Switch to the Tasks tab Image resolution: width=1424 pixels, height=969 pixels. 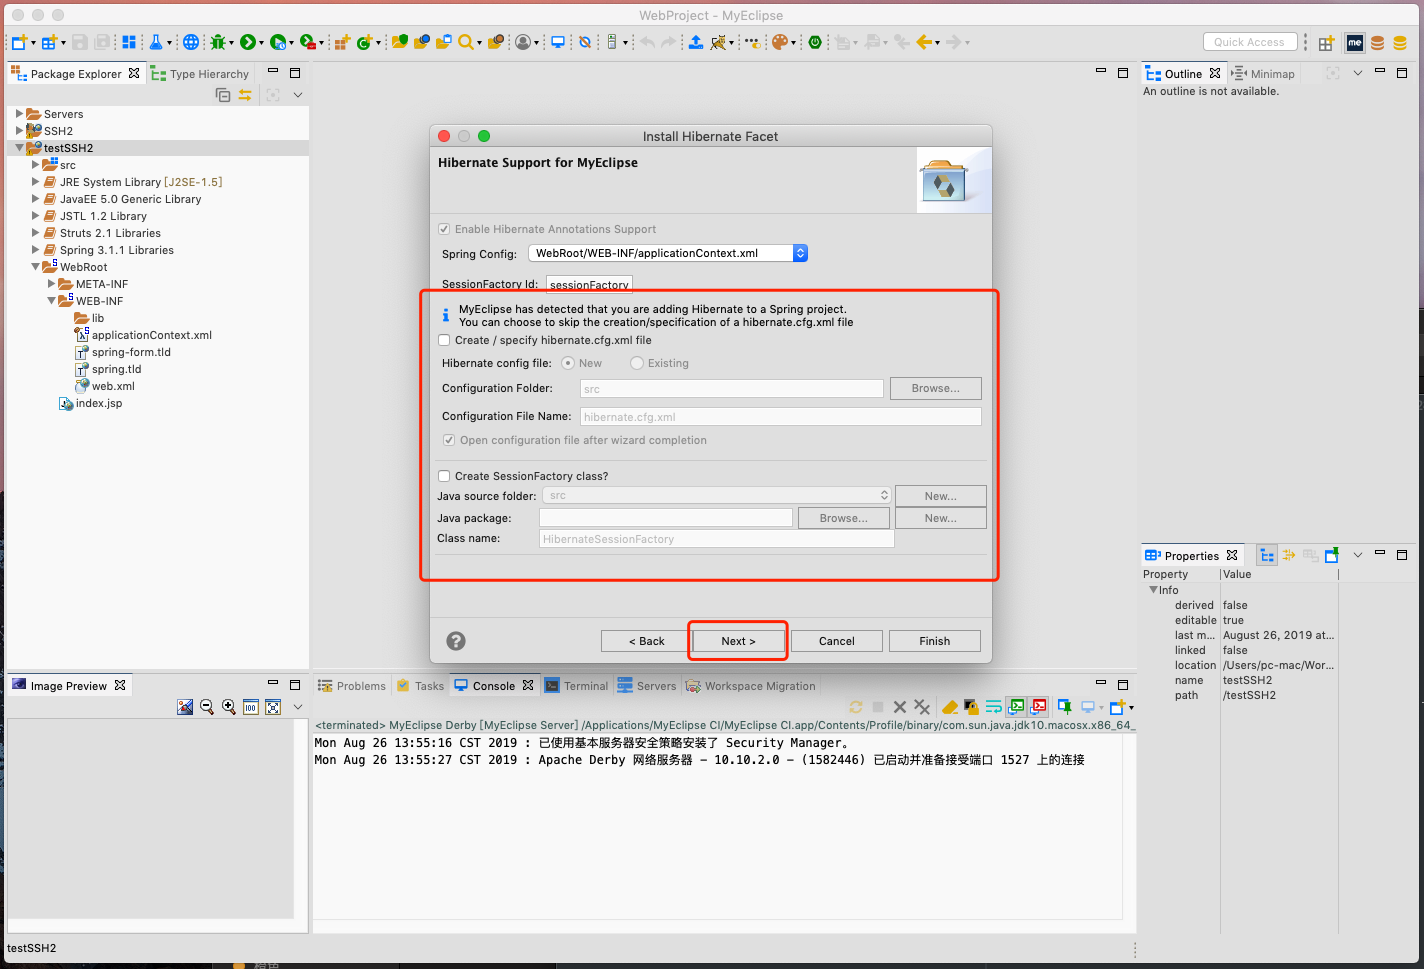point(420,686)
